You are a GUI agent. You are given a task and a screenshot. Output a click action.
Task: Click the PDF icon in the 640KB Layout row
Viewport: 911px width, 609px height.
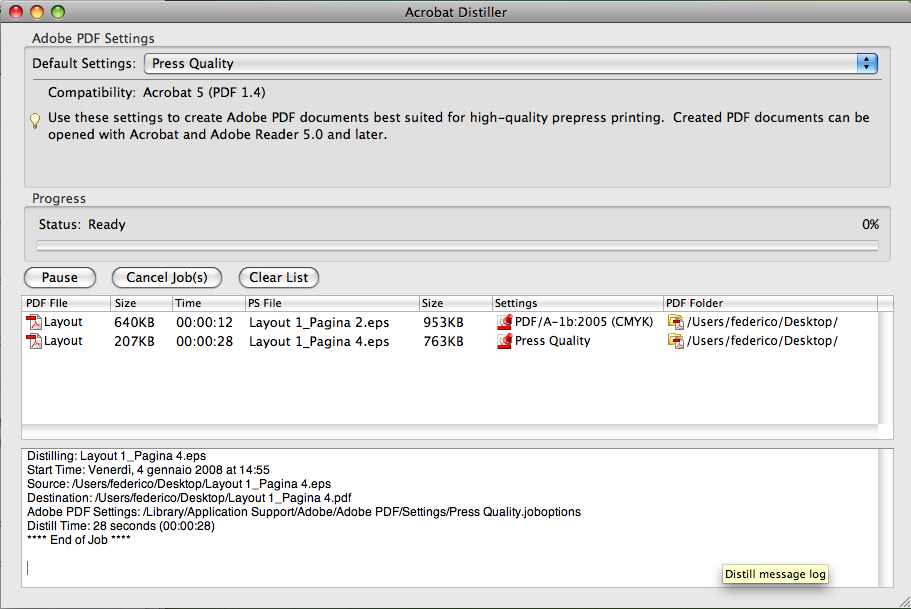click(x=34, y=322)
